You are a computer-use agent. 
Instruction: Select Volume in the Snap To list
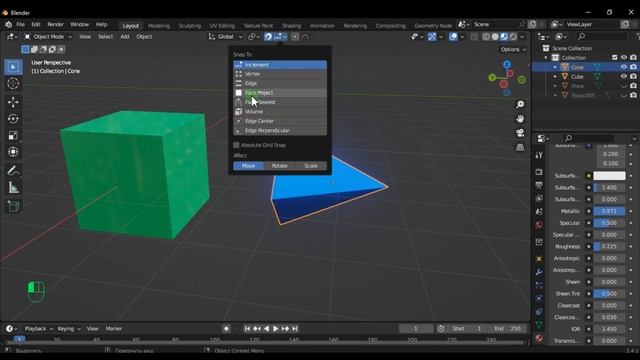(280, 112)
